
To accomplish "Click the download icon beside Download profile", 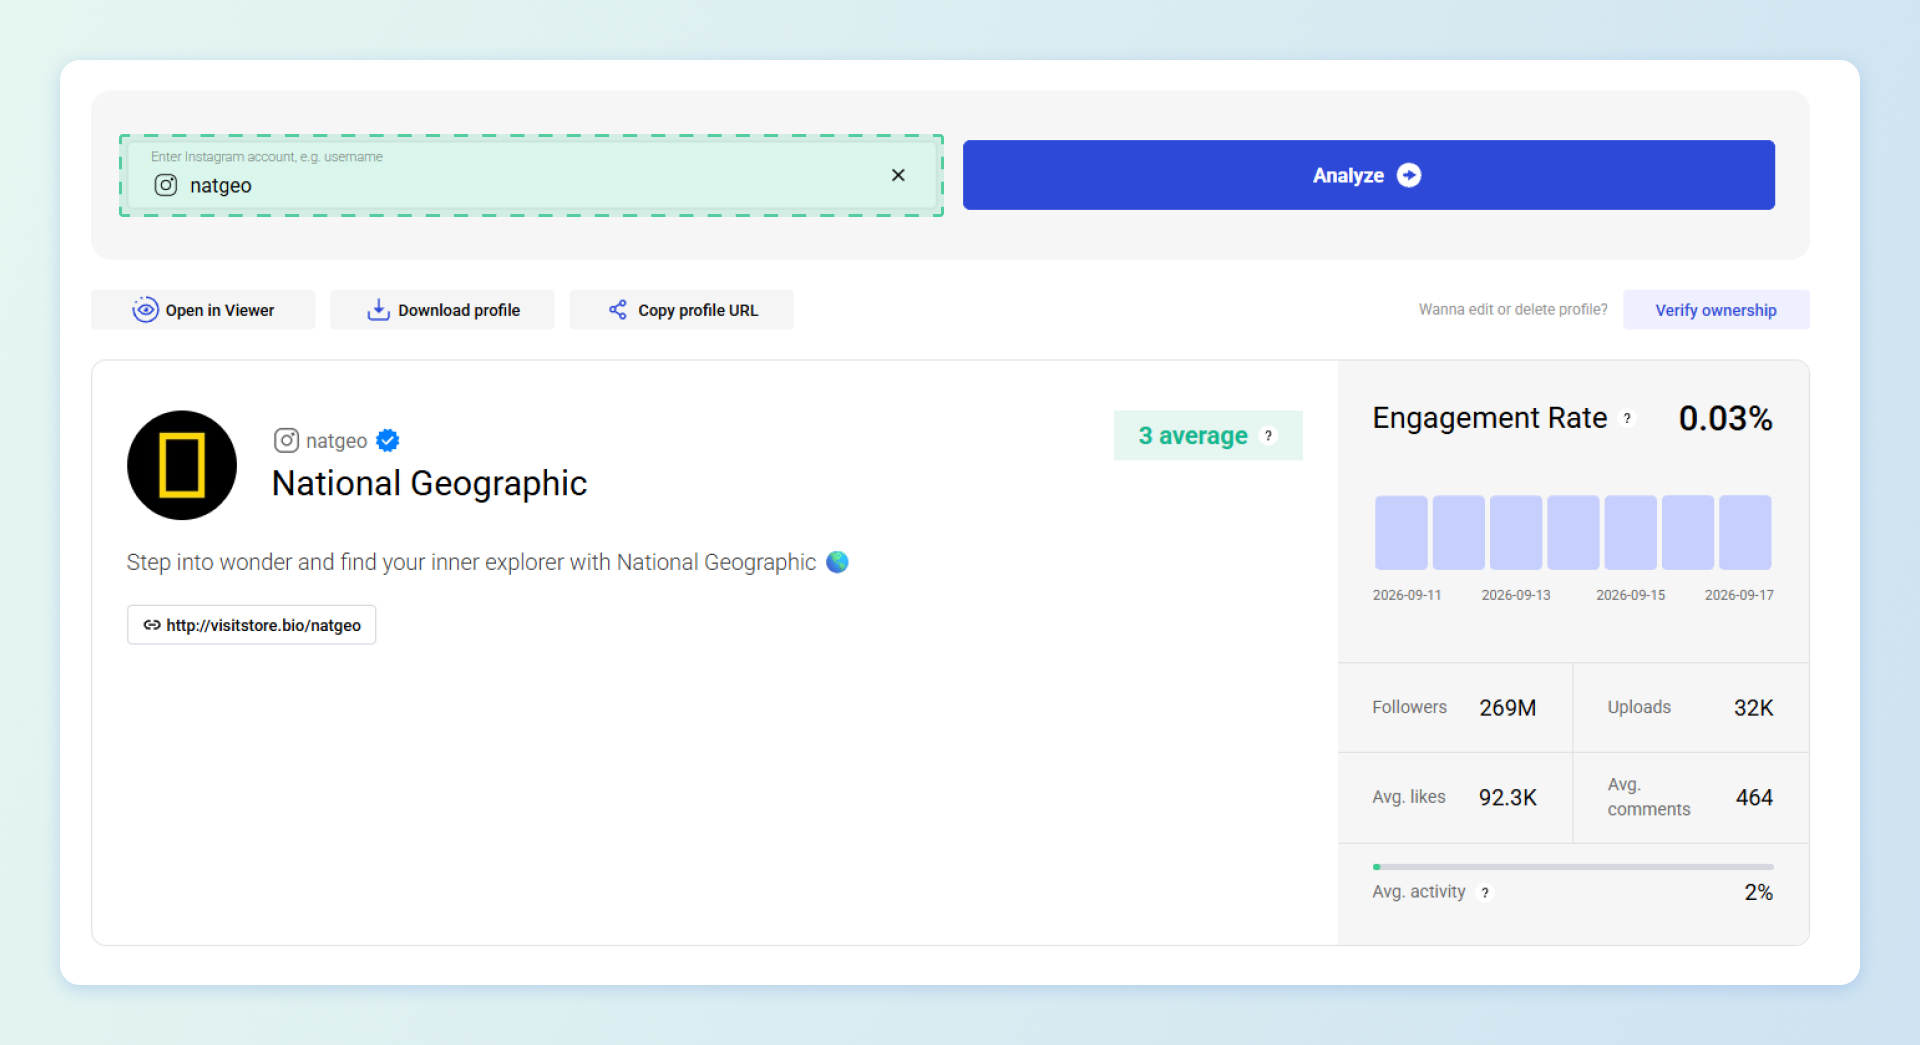I will point(378,310).
